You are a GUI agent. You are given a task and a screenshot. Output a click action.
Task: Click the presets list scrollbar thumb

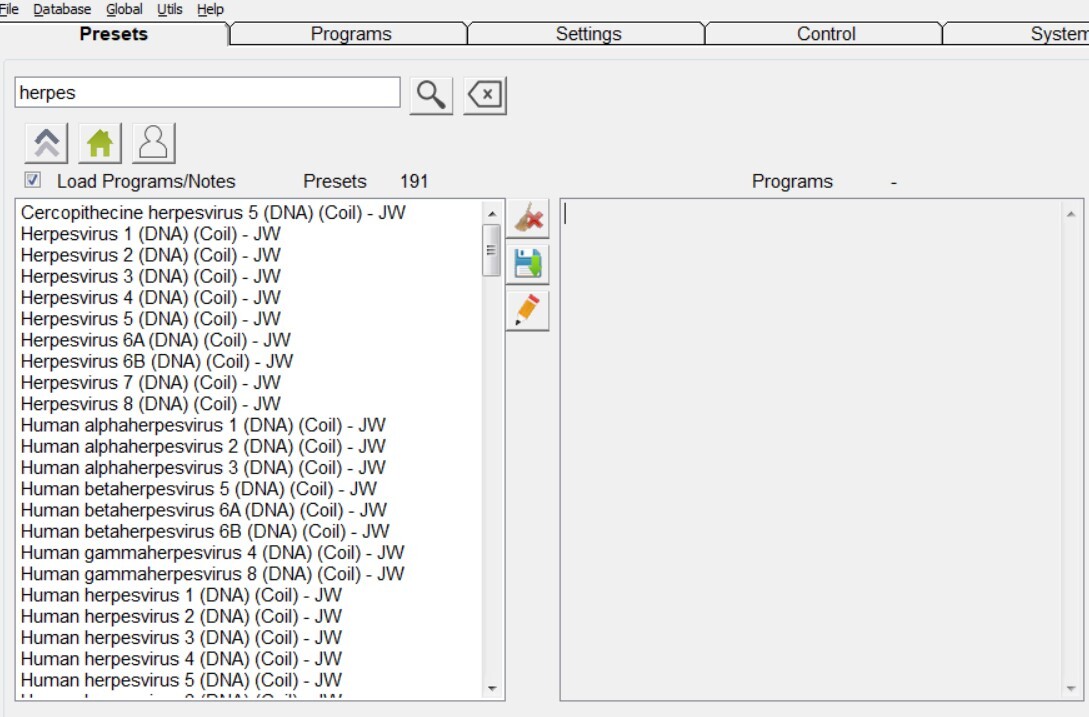(x=492, y=250)
